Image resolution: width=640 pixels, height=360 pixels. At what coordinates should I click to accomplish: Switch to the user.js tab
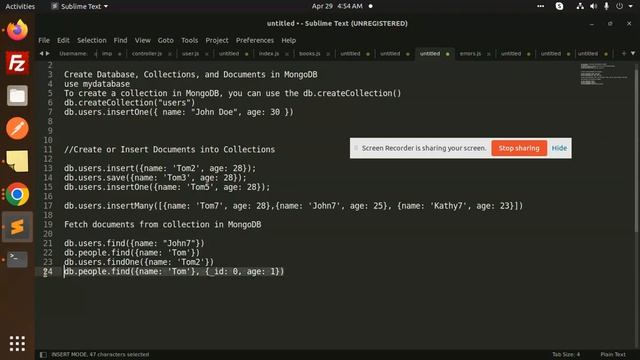click(x=190, y=54)
